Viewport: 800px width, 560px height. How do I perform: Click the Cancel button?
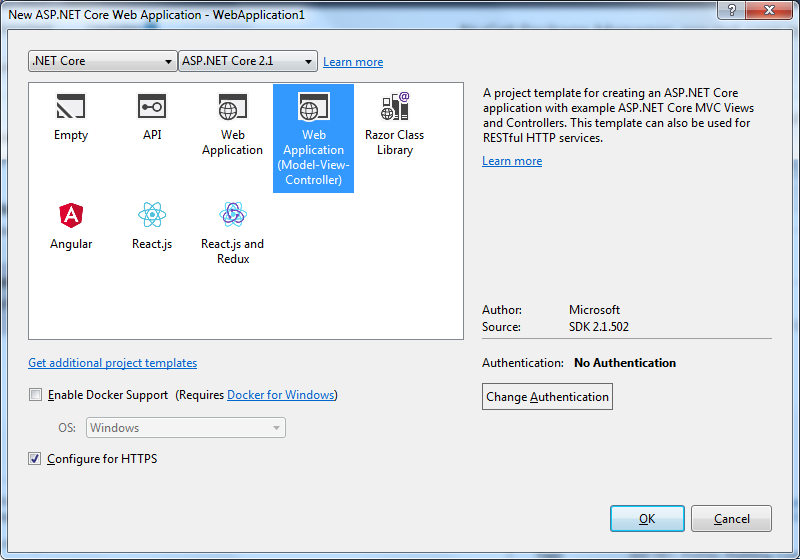pos(731,518)
